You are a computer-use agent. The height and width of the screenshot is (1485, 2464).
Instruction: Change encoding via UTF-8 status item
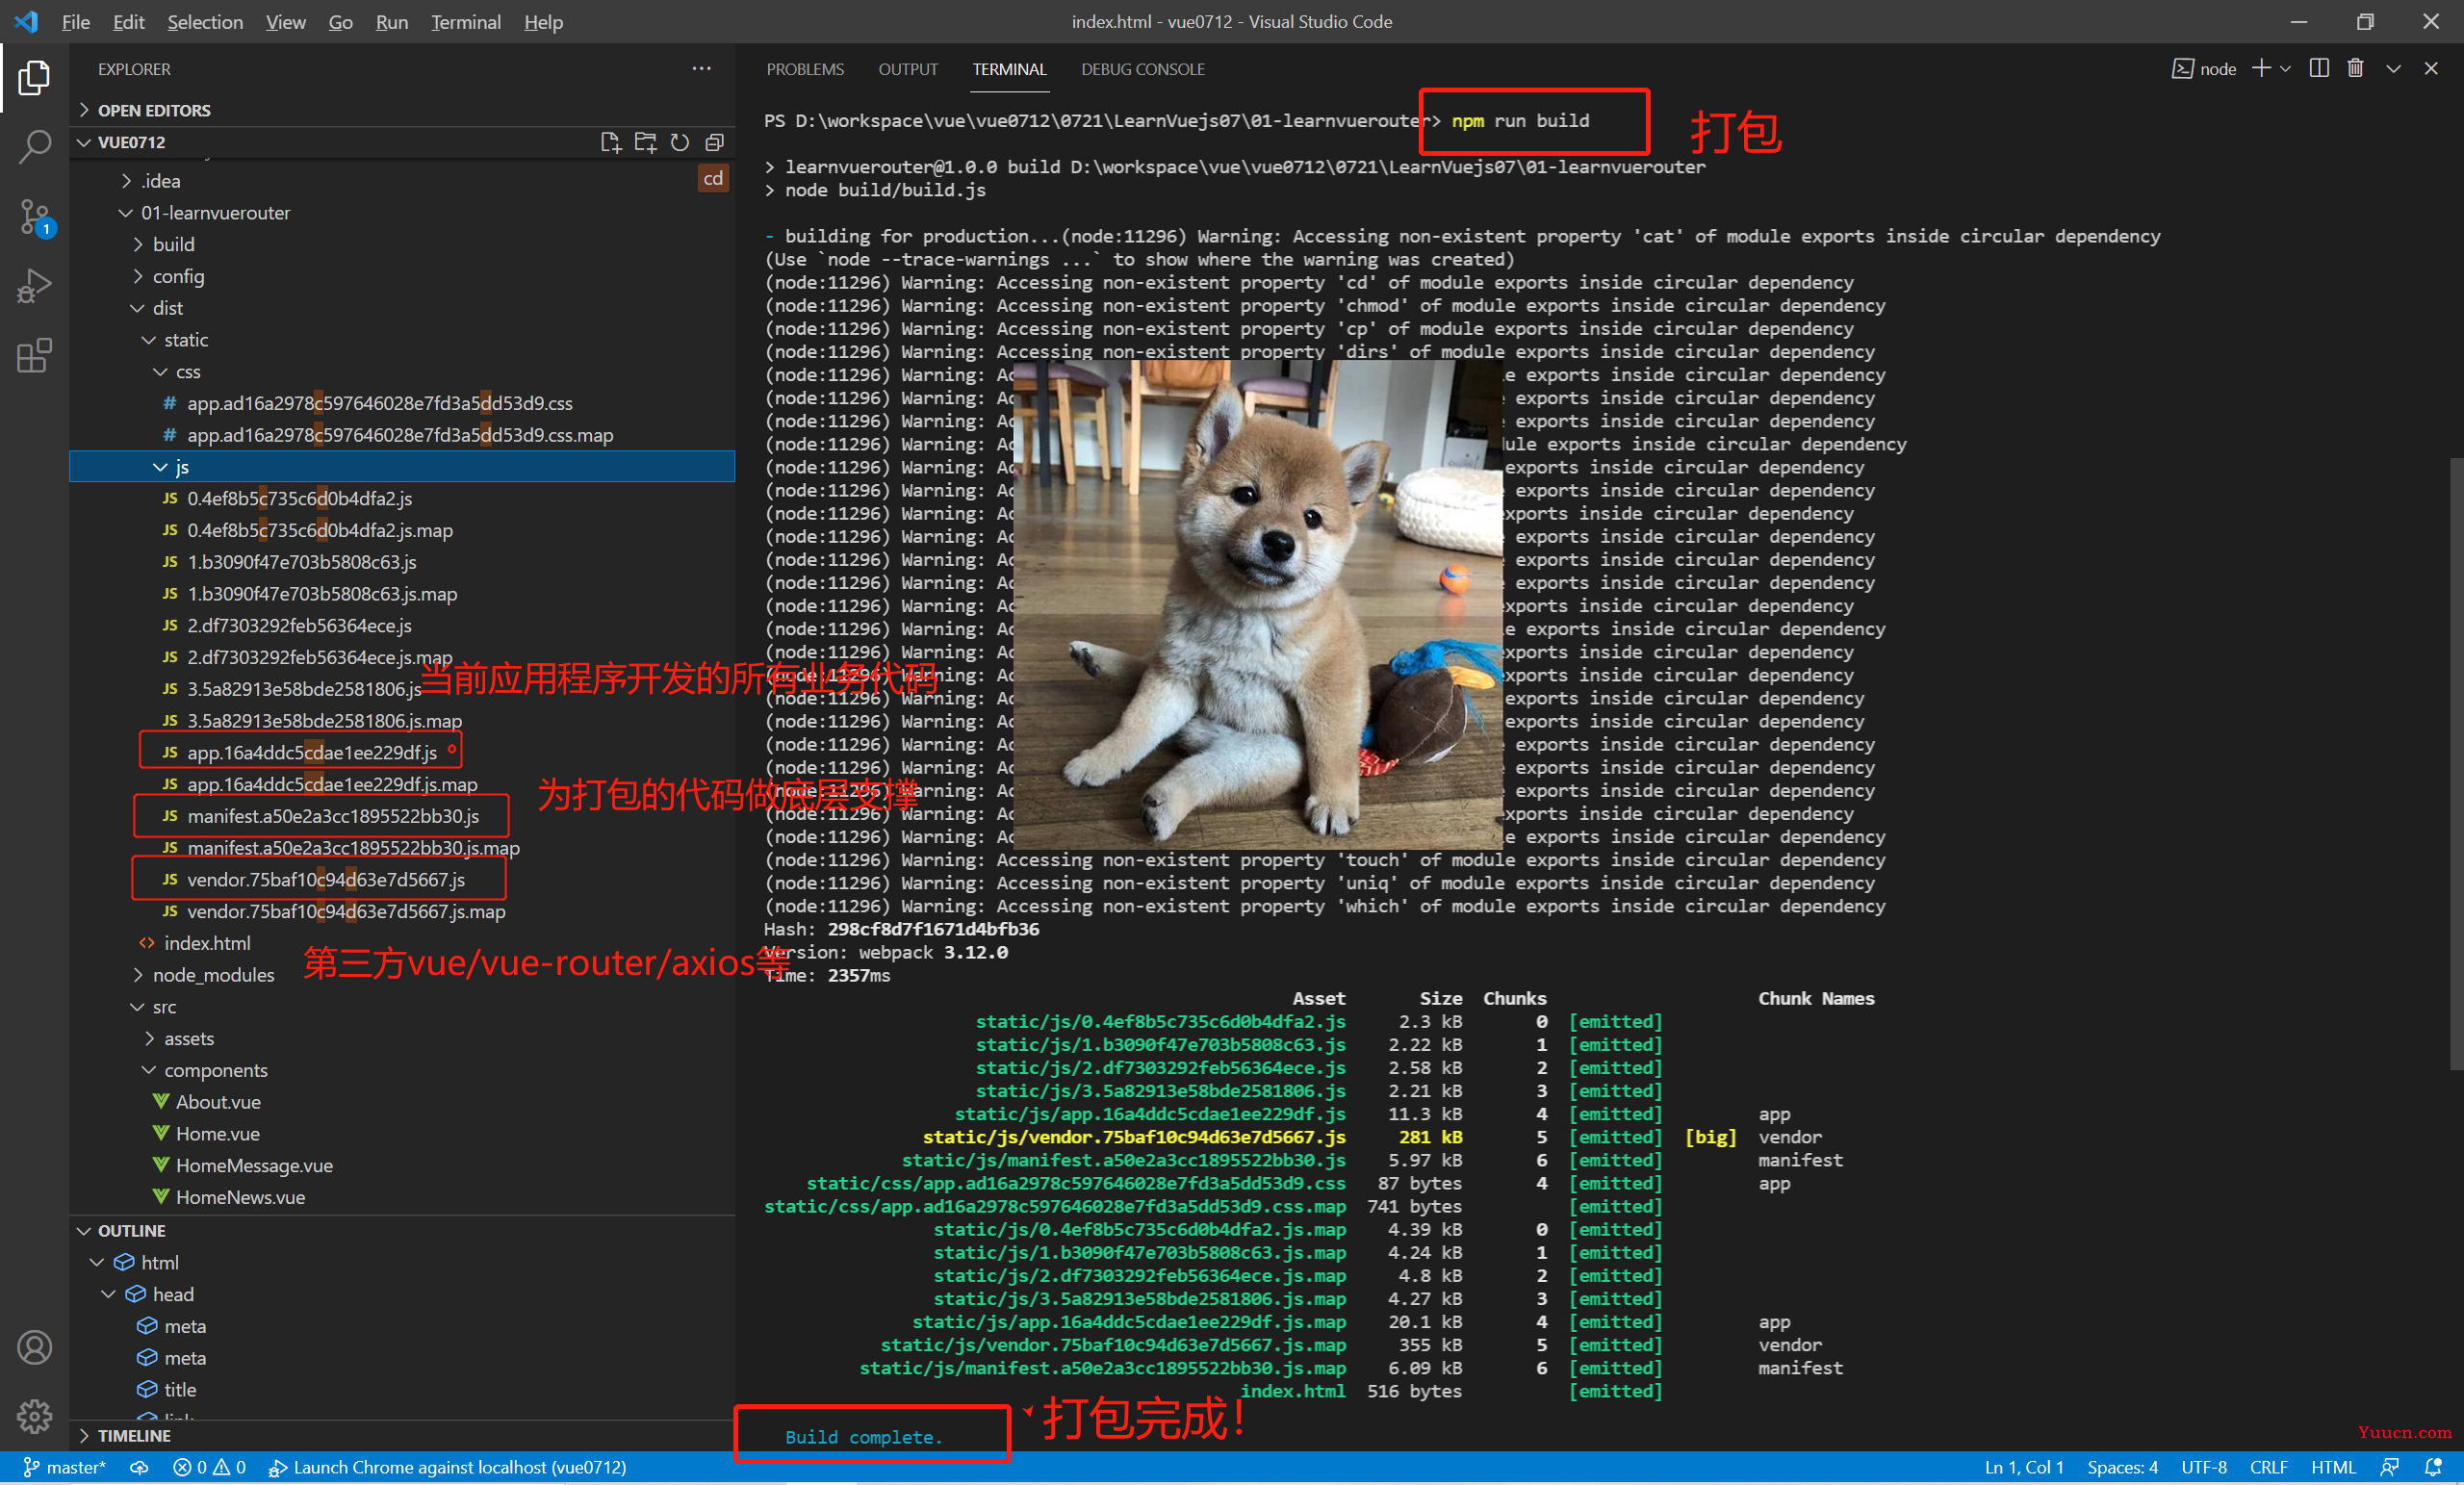coord(2204,1467)
